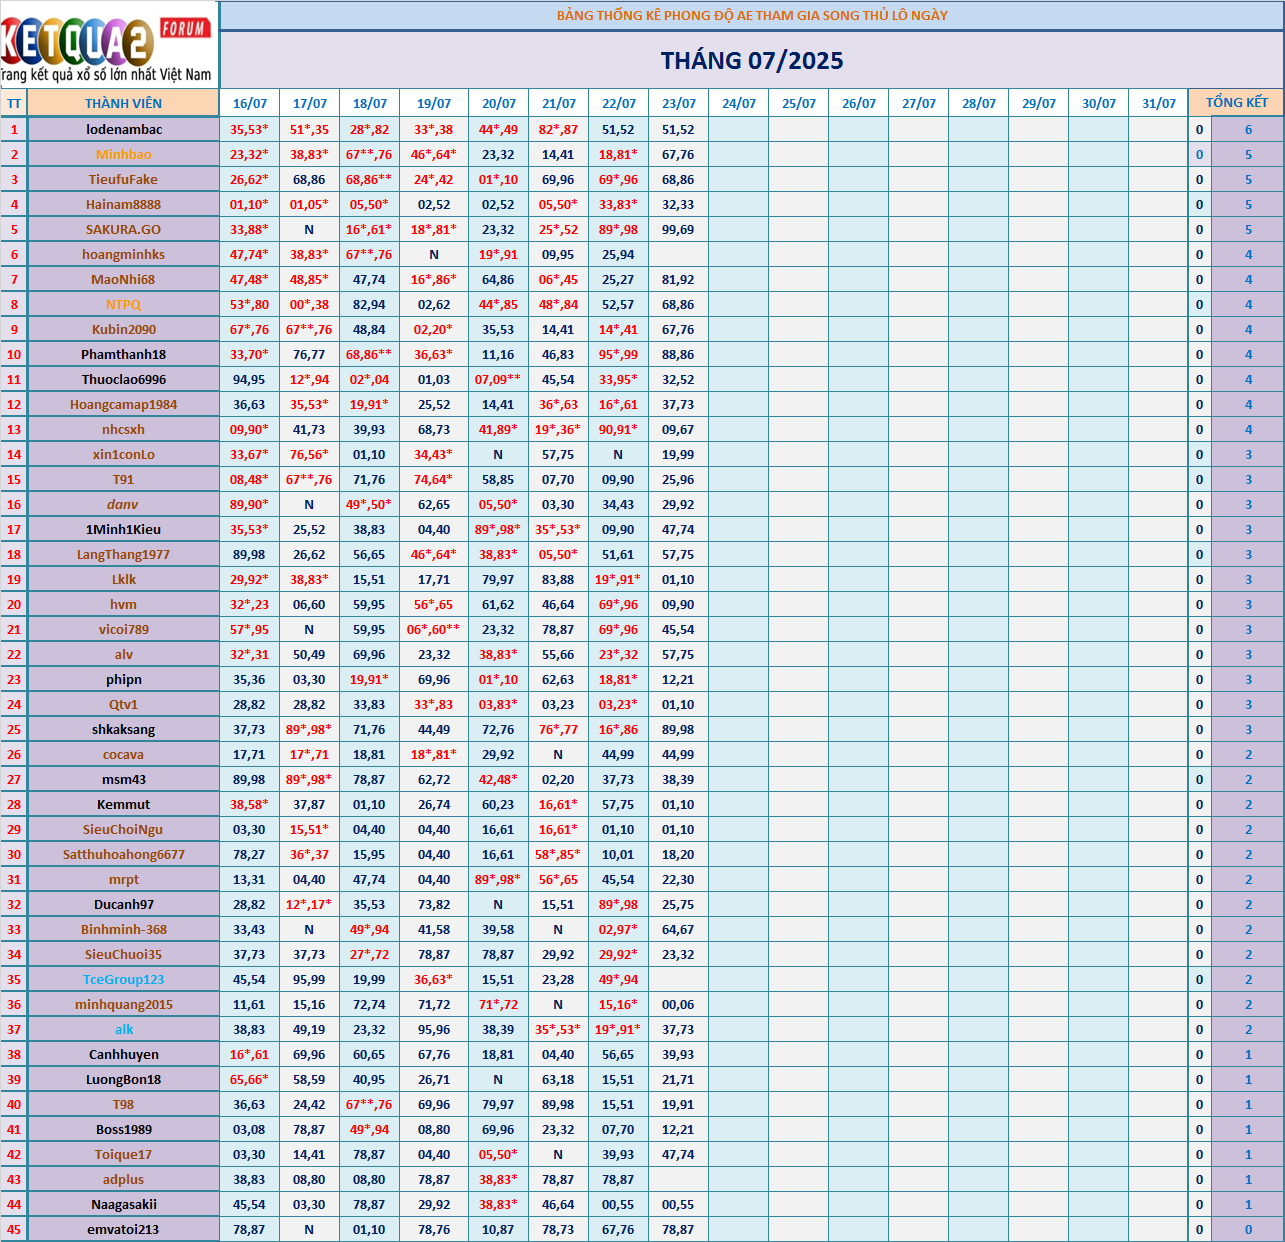Image resolution: width=1285 pixels, height=1242 pixels.
Task: Click member name LuongBon18
Action: pos(124,1079)
